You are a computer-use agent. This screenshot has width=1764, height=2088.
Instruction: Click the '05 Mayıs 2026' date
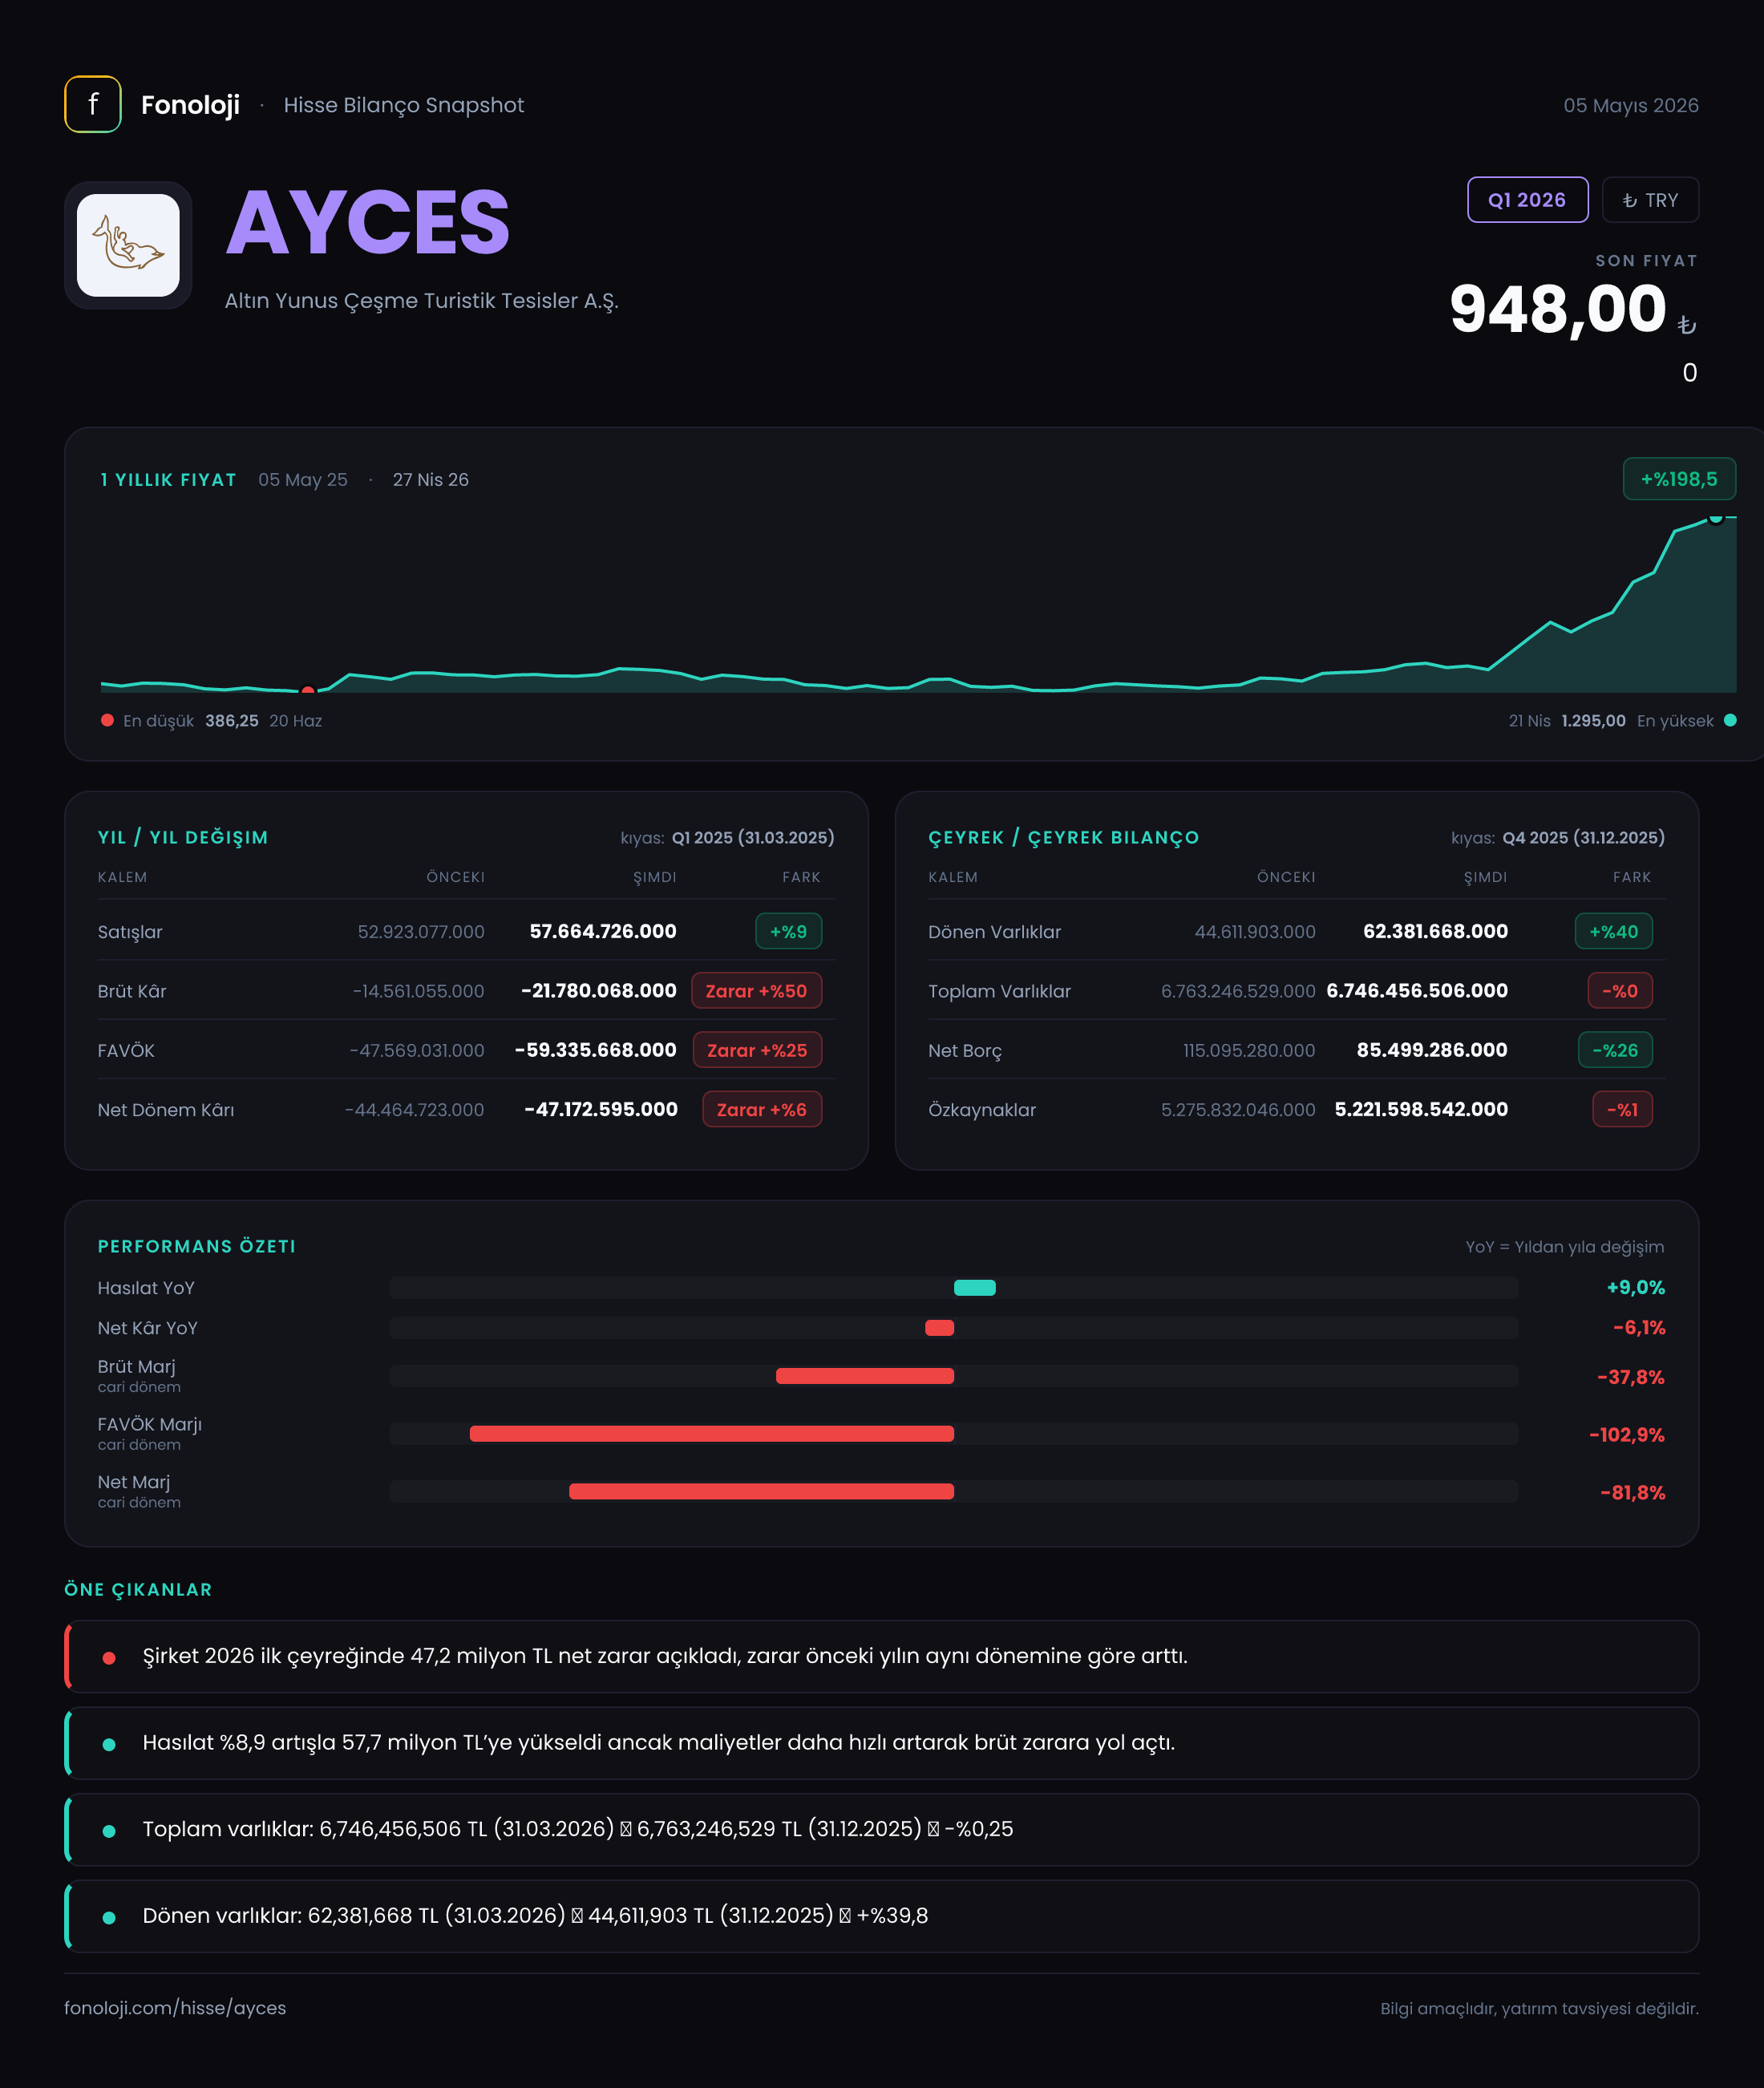pyautogui.click(x=1630, y=105)
